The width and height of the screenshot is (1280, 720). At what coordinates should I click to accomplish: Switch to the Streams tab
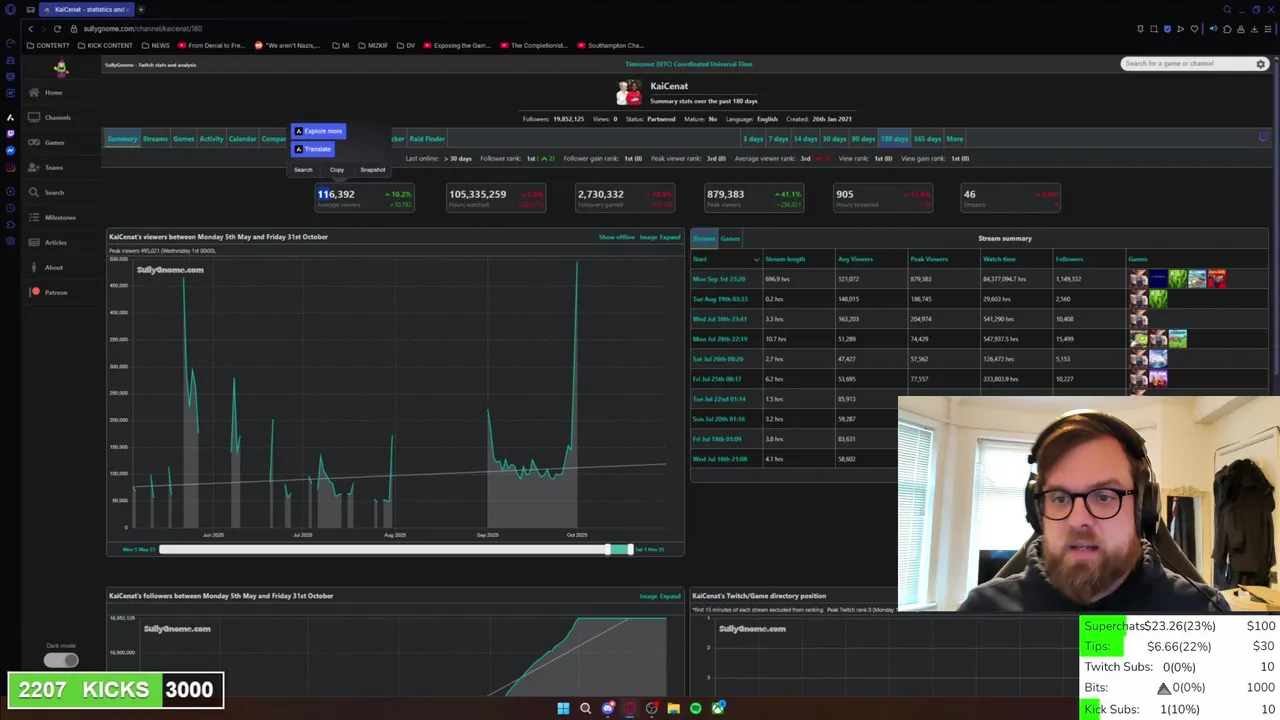tap(155, 139)
